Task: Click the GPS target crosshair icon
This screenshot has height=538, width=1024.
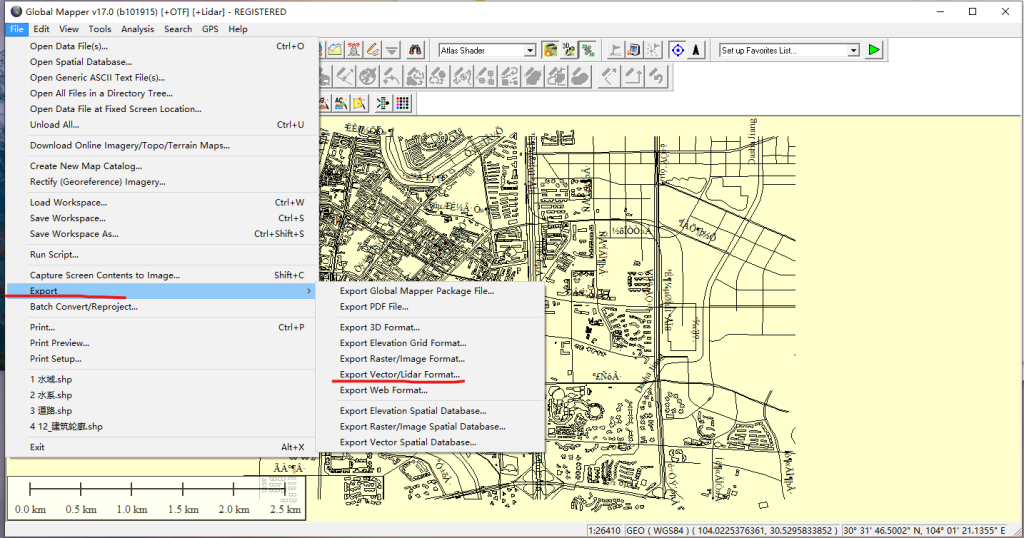Action: pos(677,50)
